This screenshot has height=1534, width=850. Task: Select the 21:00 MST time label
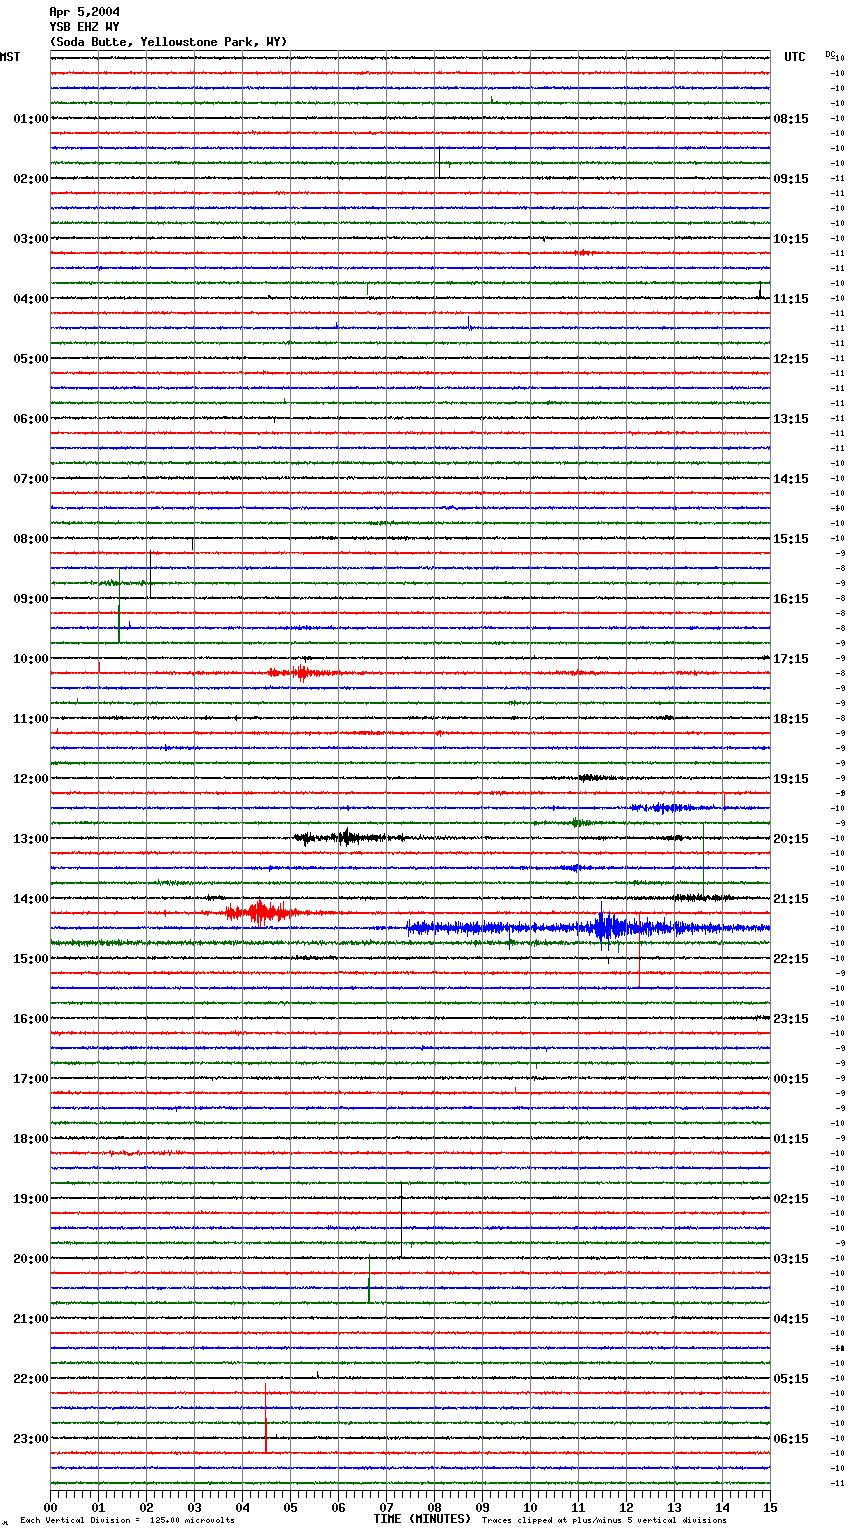30,1319
